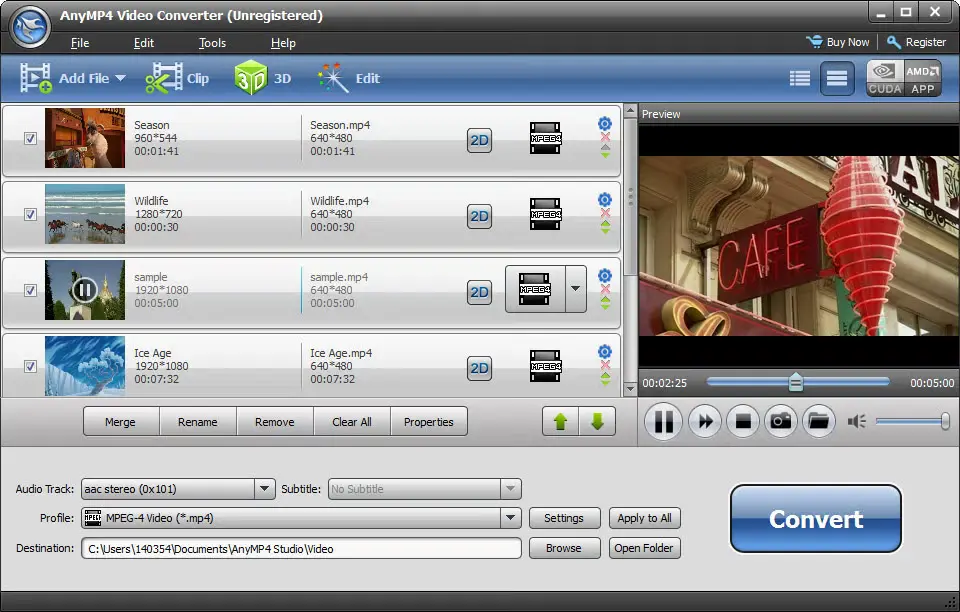Check the Ice Age video item
The image size is (960, 612).
(x=31, y=366)
